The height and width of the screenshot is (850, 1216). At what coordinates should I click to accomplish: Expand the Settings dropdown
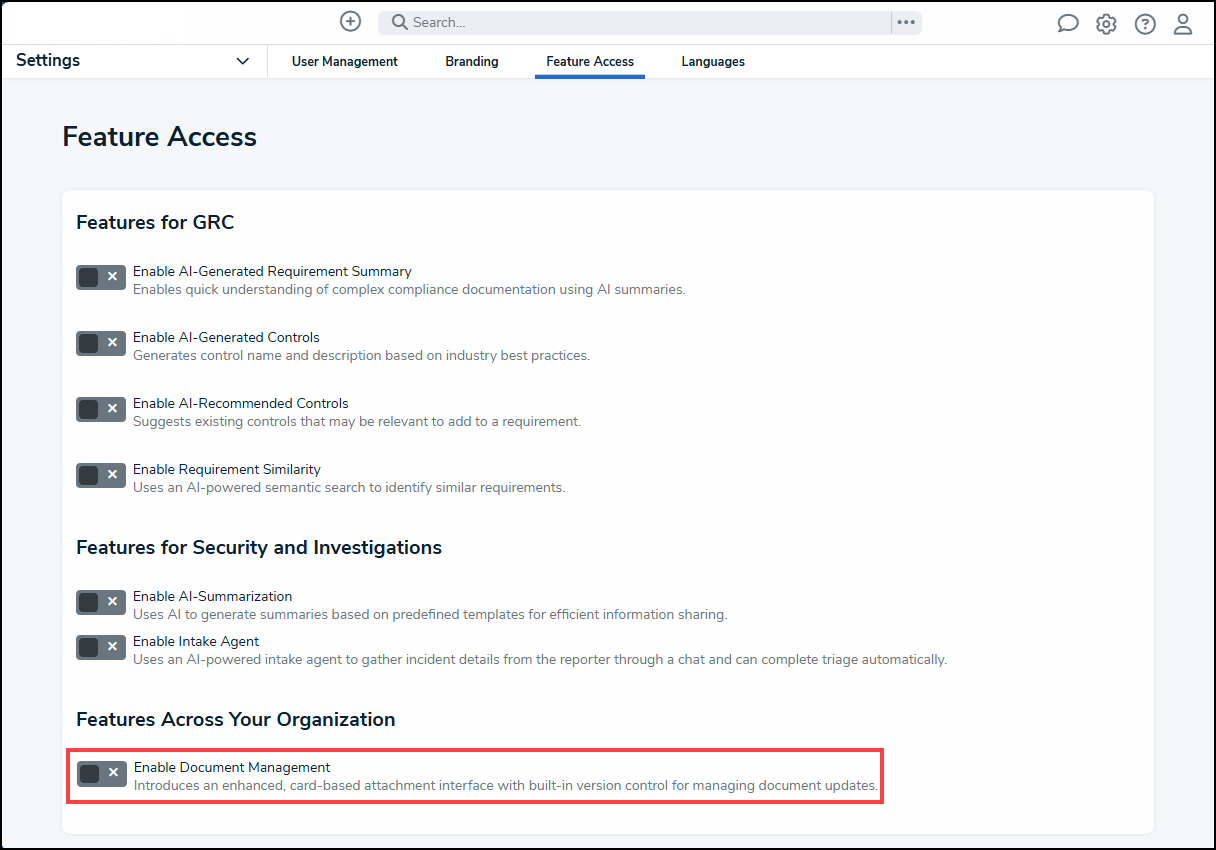pos(242,61)
